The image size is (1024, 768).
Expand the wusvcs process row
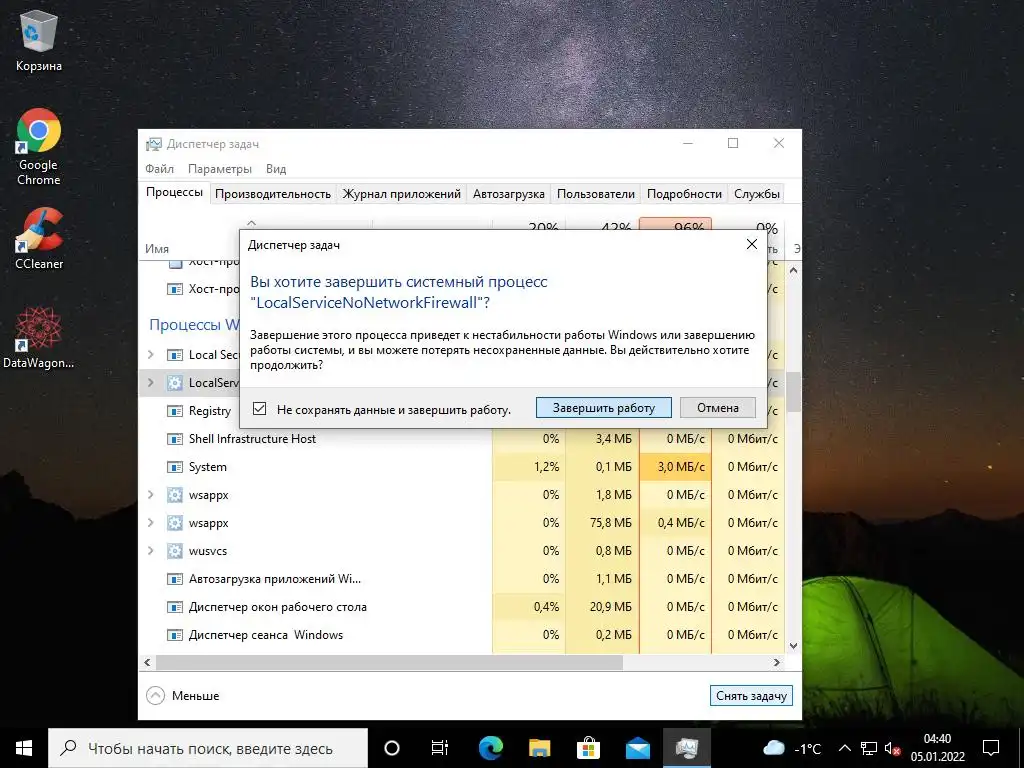coord(151,551)
